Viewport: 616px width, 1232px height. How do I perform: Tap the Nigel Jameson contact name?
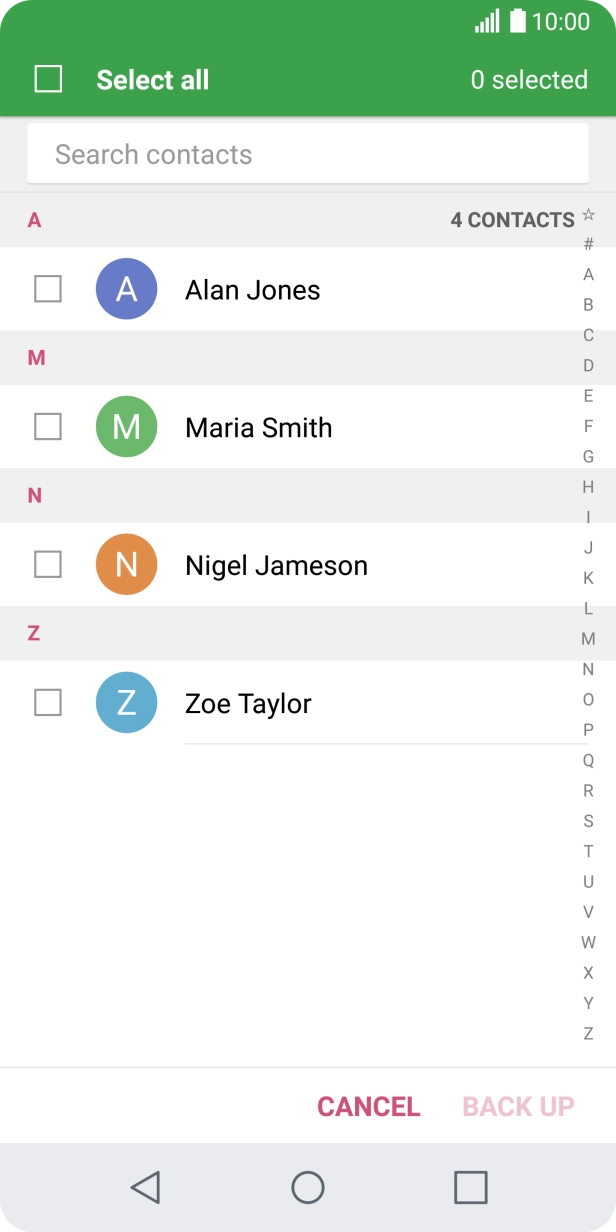click(276, 566)
